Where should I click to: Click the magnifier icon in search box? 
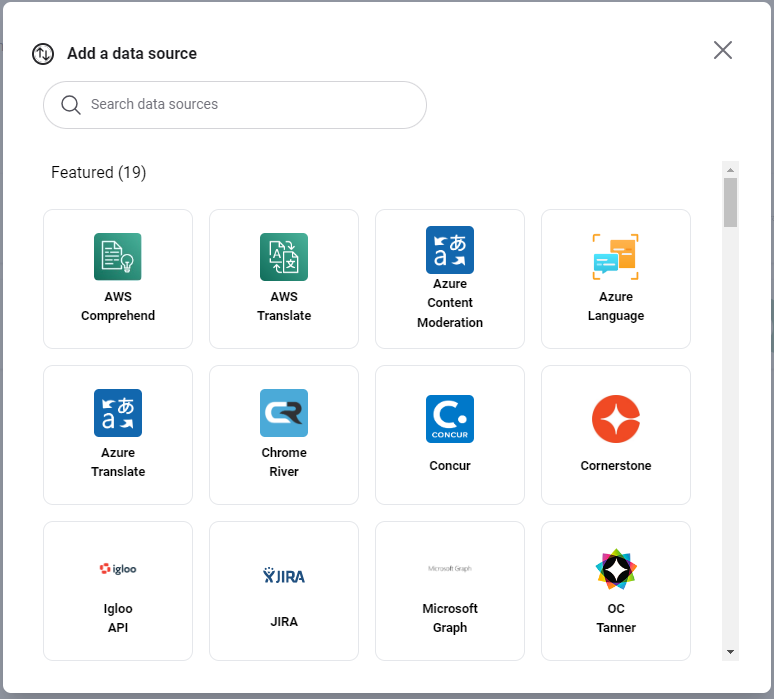[71, 105]
